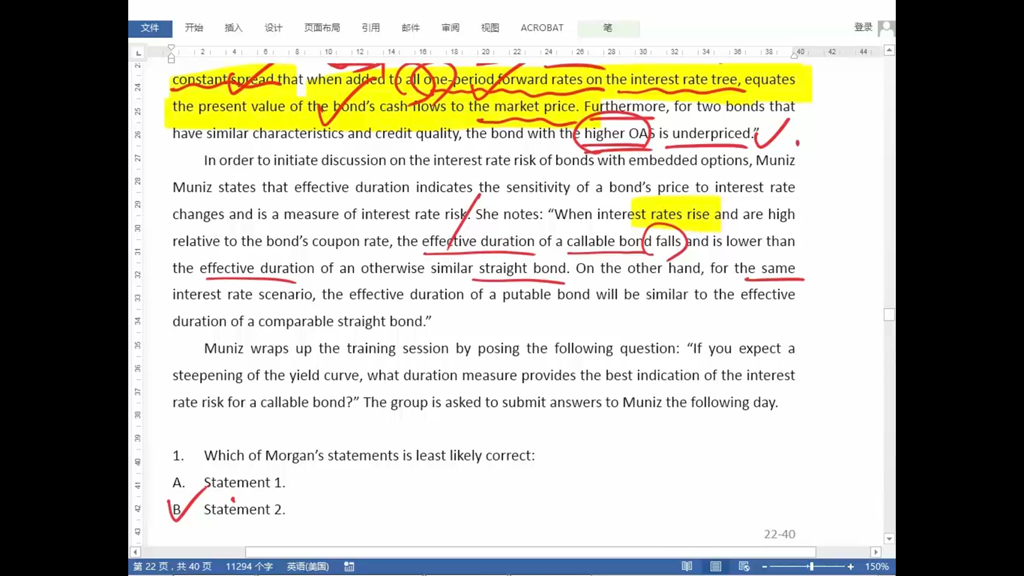1024x576 pixels.
Task: Click the zoom out minus button
Action: click(x=764, y=567)
